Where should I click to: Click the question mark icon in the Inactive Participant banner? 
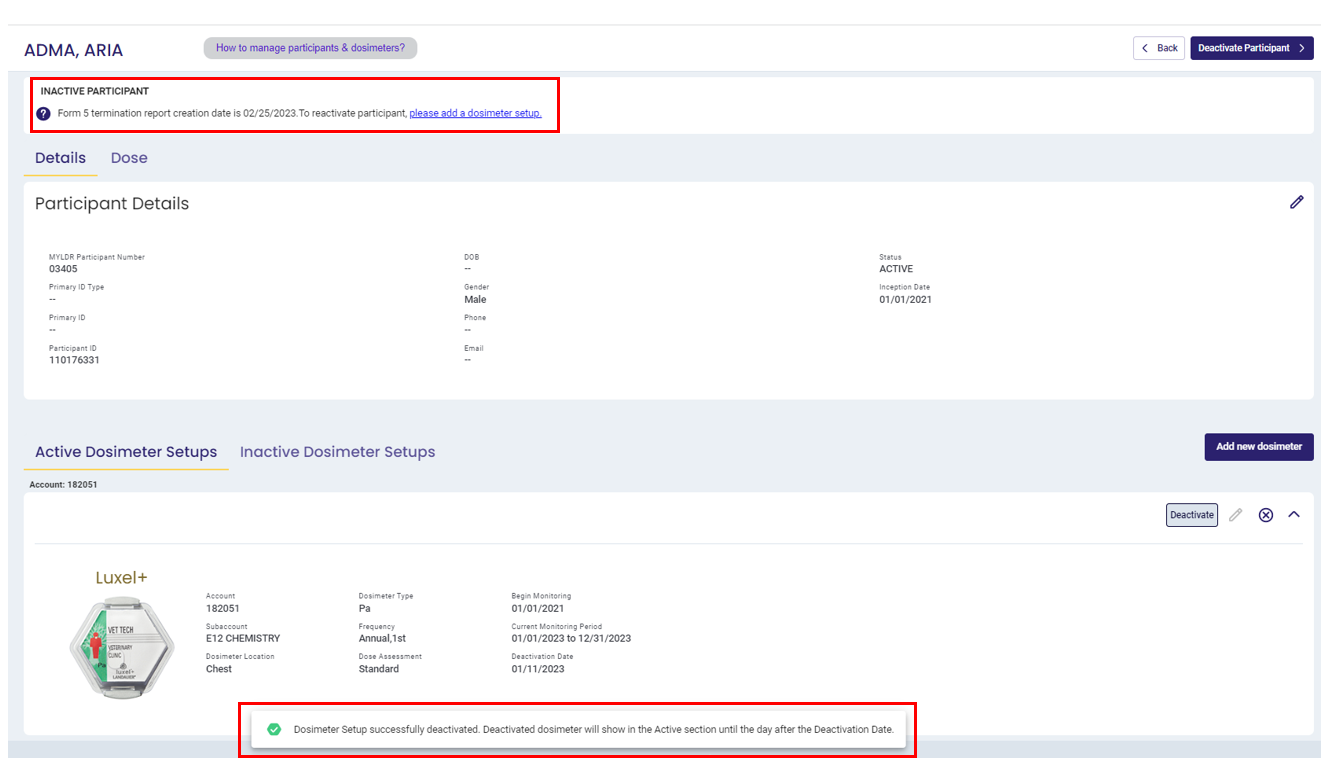point(42,113)
